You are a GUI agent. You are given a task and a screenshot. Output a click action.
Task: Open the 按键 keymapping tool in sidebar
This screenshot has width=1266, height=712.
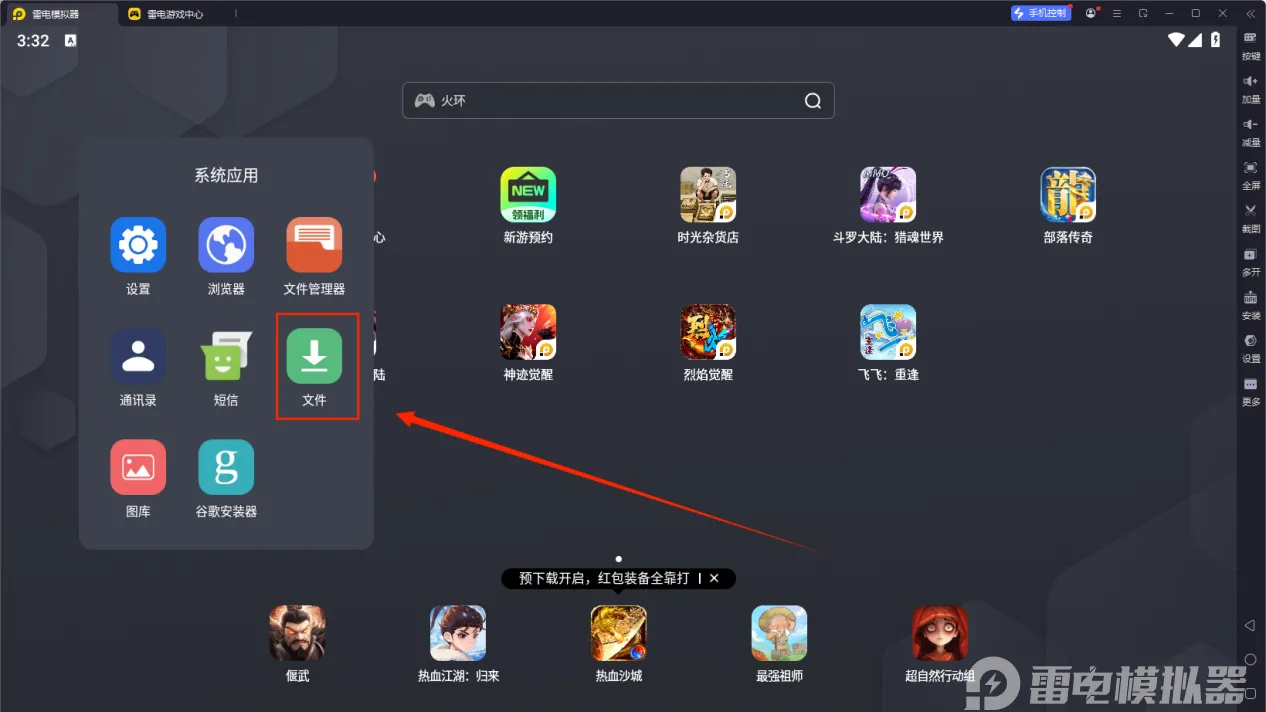click(x=1250, y=45)
